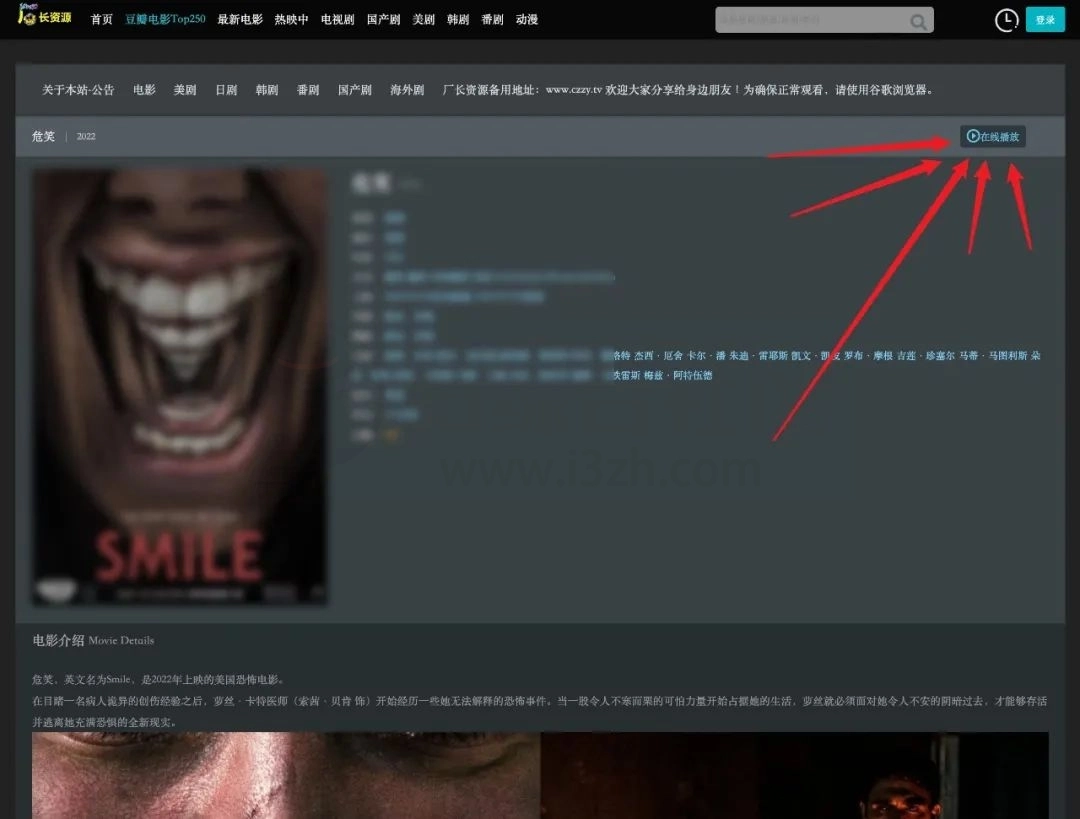Click the Smile movie poster thumbnail
Image resolution: width=1080 pixels, height=819 pixels.
click(180, 386)
